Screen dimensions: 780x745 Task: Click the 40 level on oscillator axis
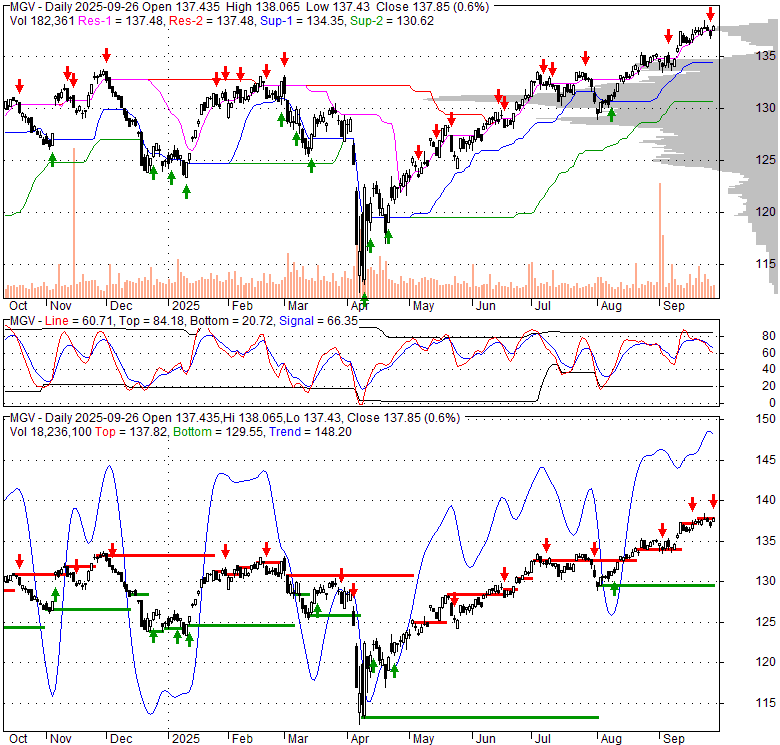tap(769, 369)
